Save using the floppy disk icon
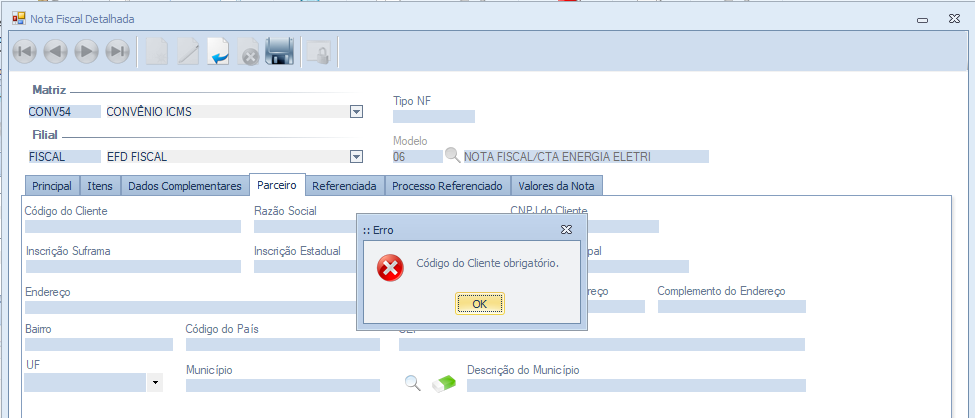Screen dimensions: 975x418 pyautogui.click(x=279, y=52)
